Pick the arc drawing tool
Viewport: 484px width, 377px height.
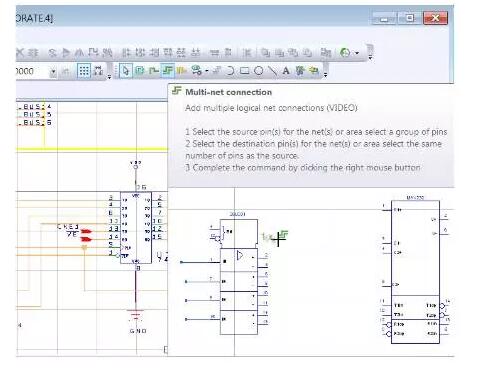pyautogui.click(x=230, y=71)
